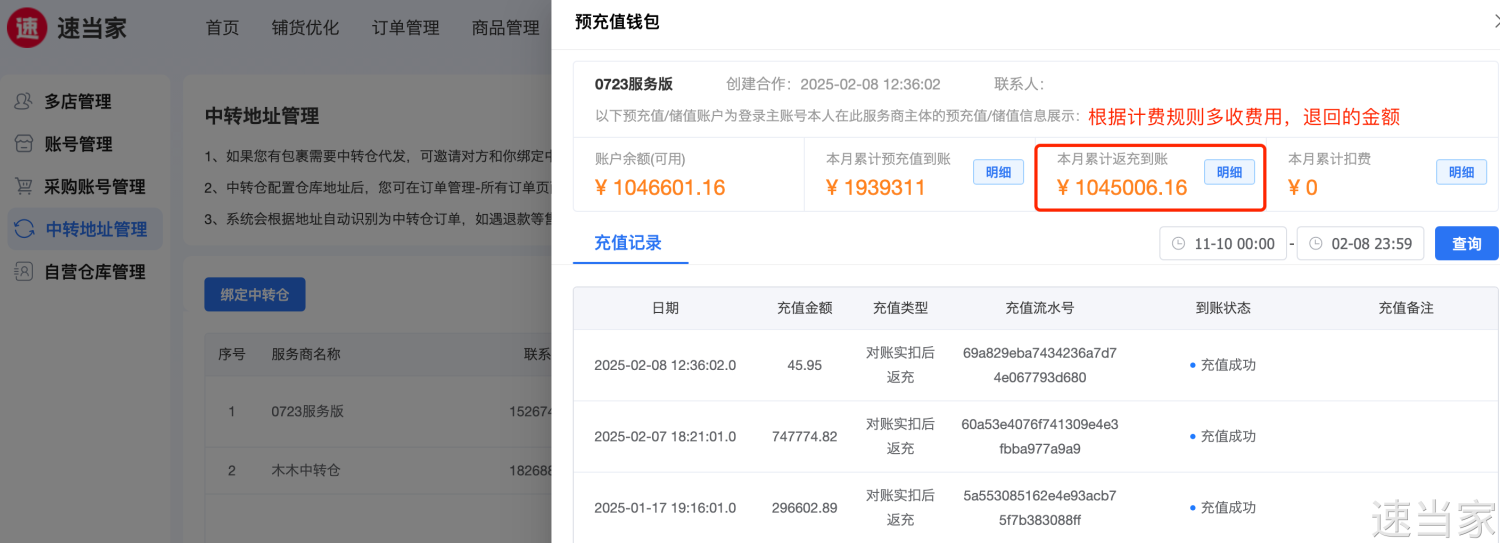Open 首页 in top navigation
The image size is (1500, 543).
pos(222,28)
